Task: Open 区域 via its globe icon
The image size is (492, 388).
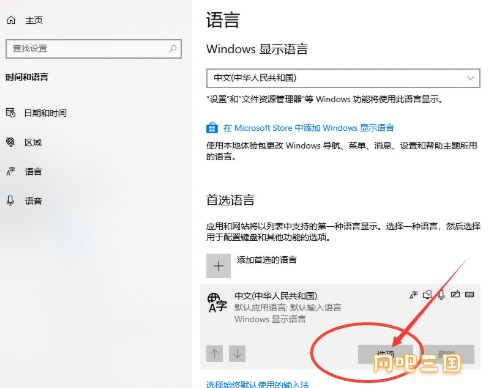Action: pos(11,142)
